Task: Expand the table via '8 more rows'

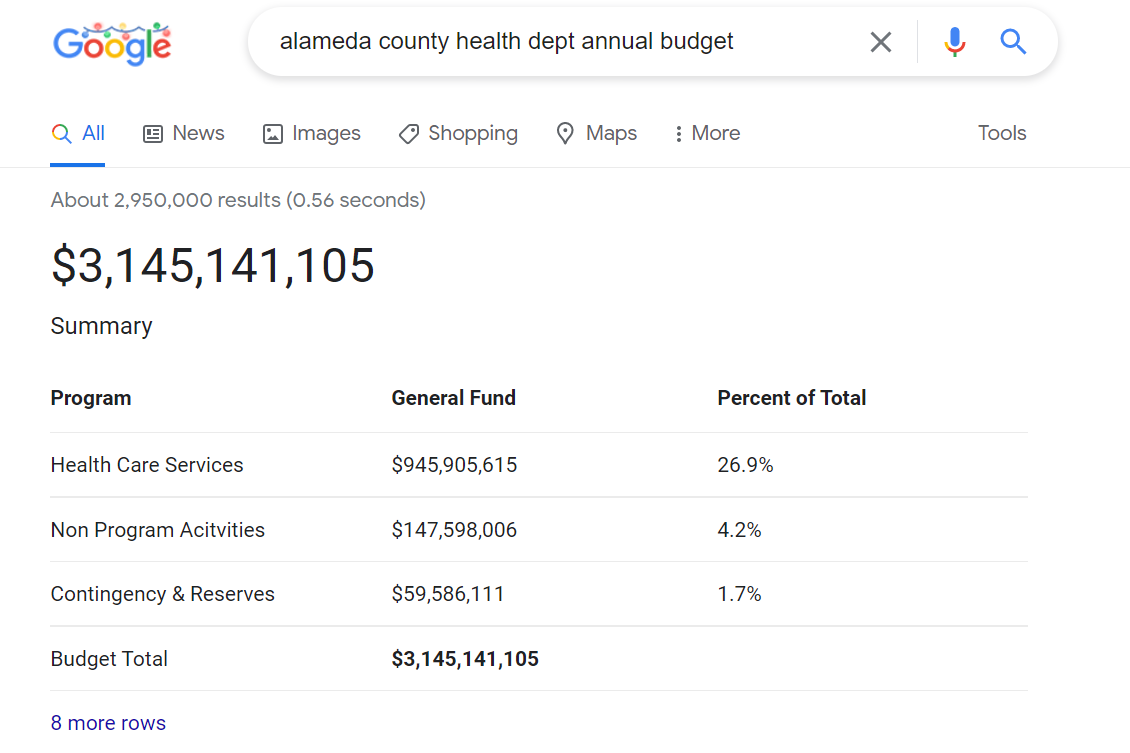Action: pos(108,723)
